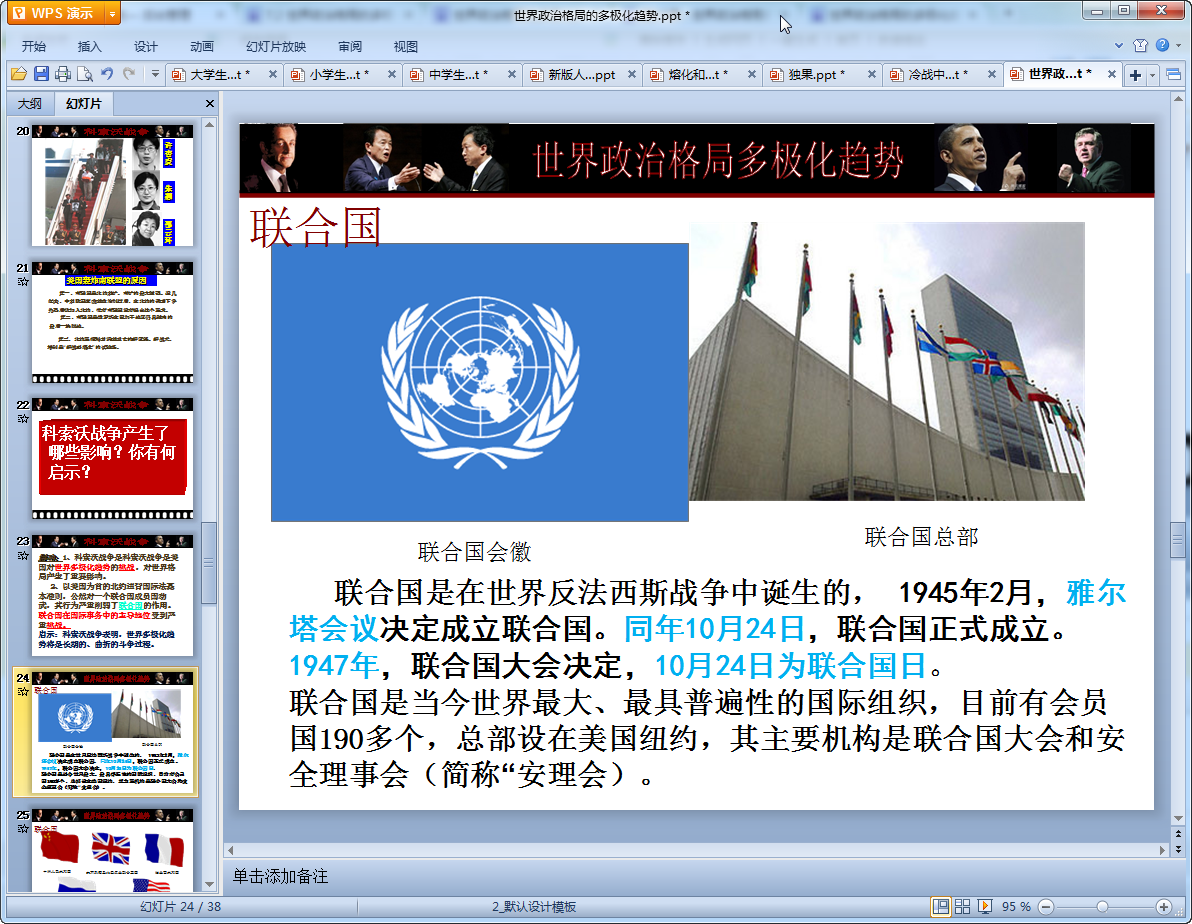Open the 插入 menu tab
This screenshot has width=1192, height=924.
pyautogui.click(x=90, y=46)
